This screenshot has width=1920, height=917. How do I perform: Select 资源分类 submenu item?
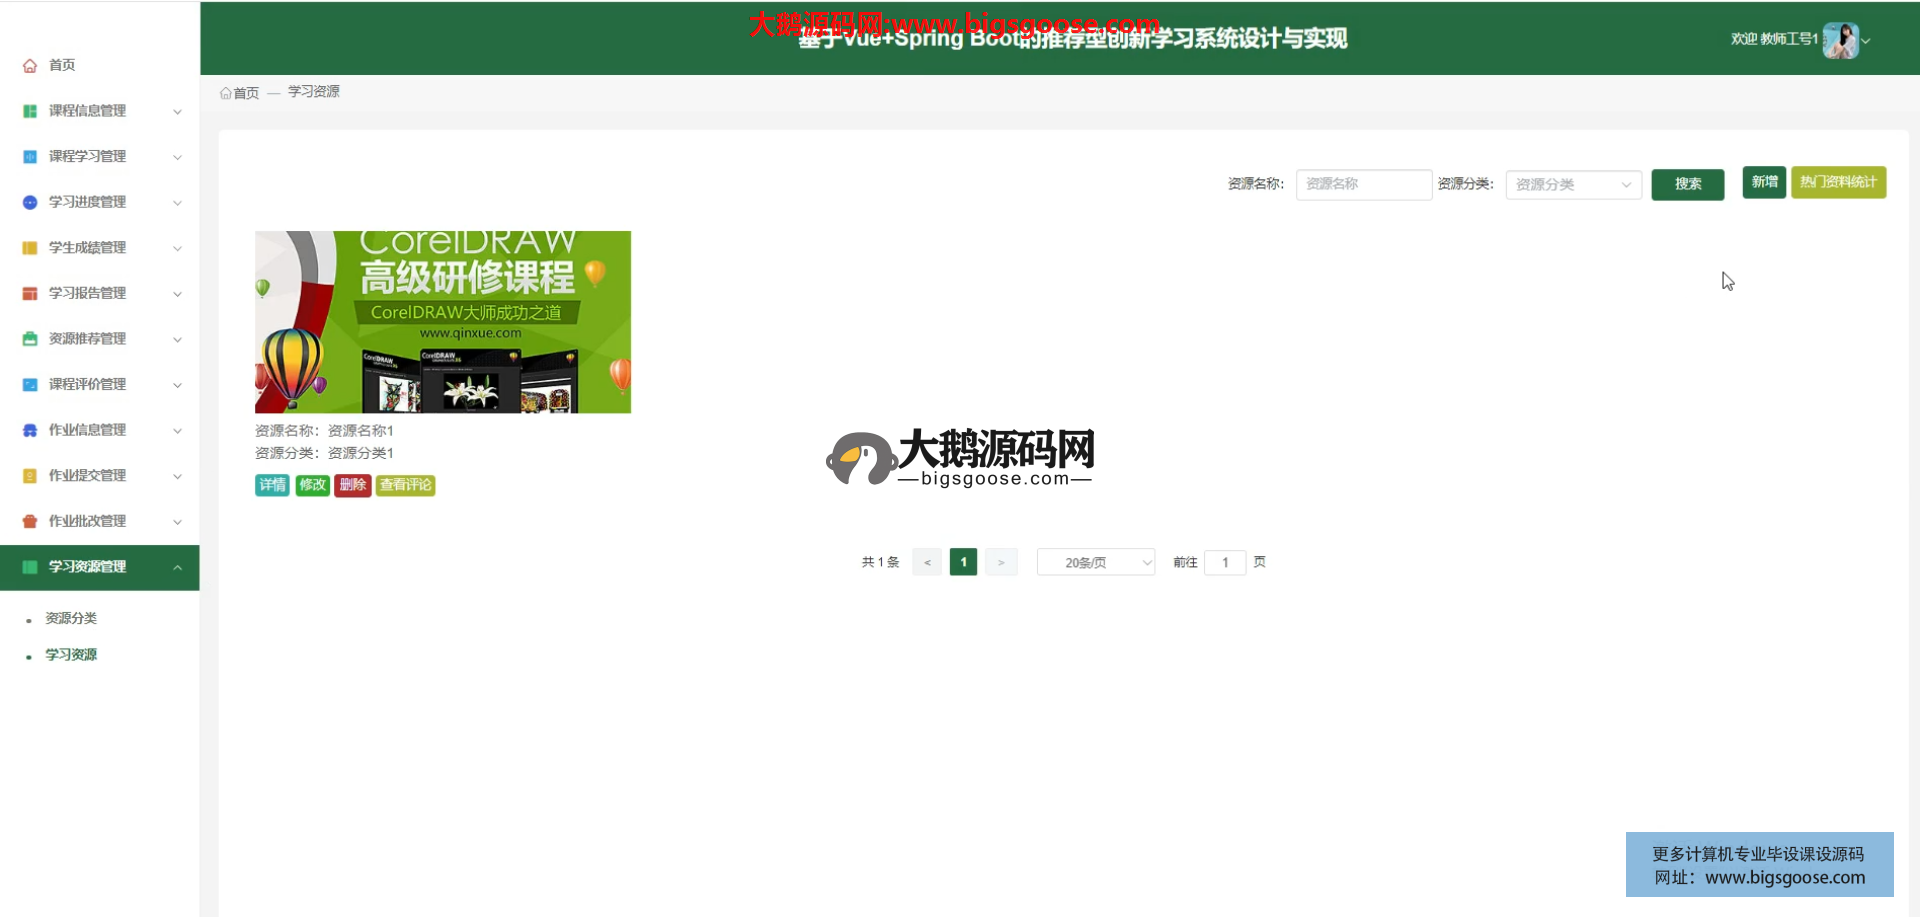click(x=71, y=618)
